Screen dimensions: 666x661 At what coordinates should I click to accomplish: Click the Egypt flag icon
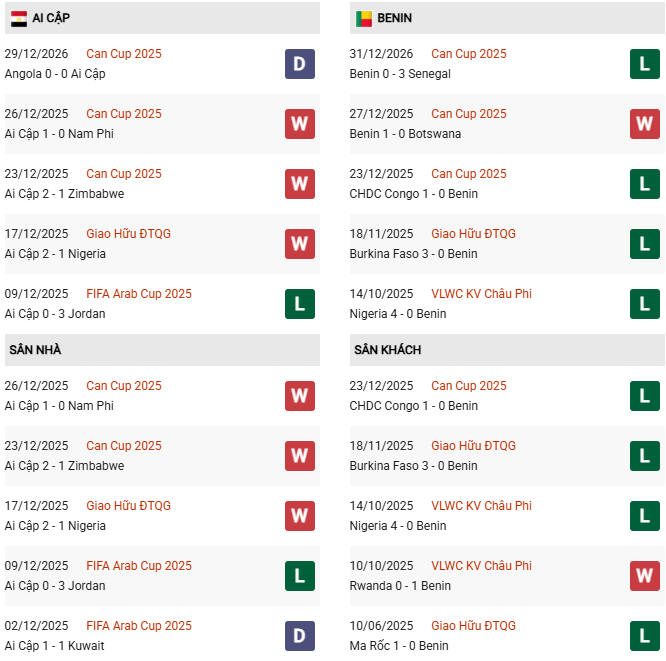18,18
